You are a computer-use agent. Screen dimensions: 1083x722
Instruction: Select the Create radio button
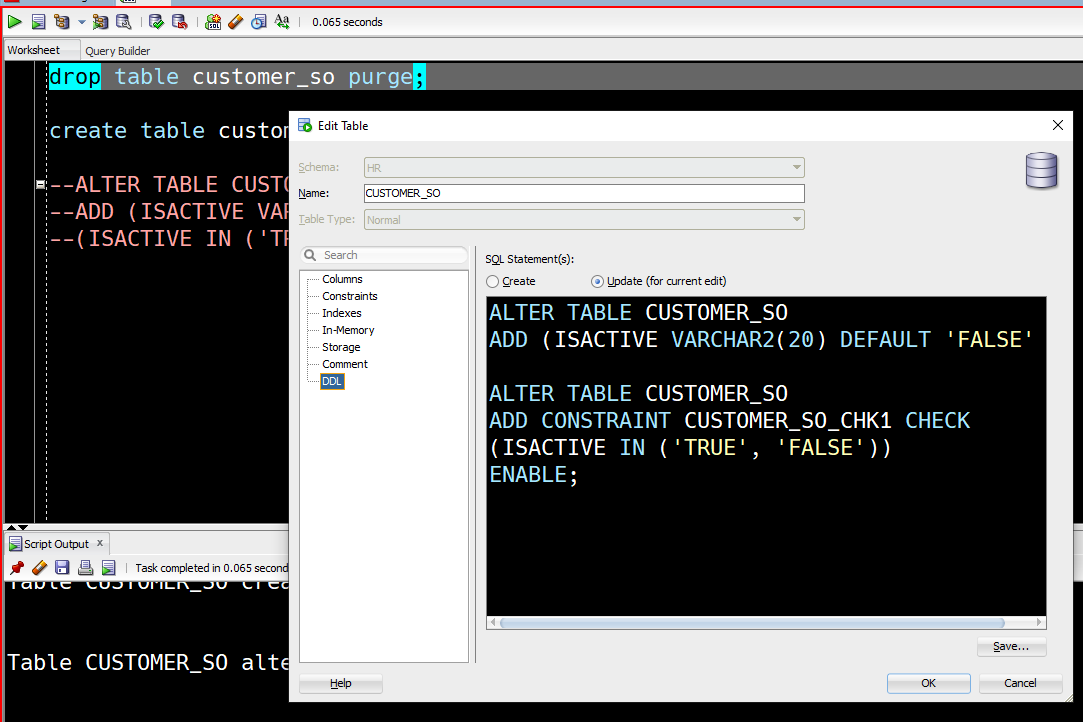pos(492,281)
